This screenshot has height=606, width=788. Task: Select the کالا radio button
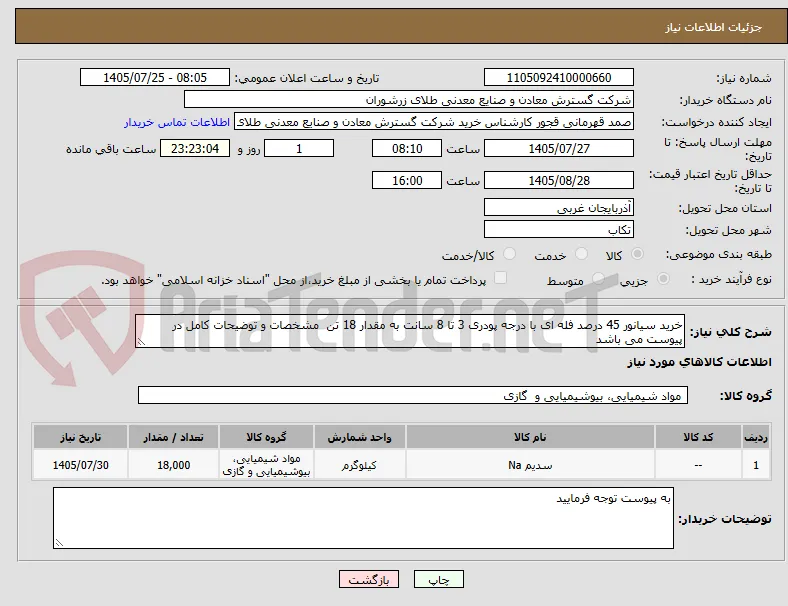637,254
